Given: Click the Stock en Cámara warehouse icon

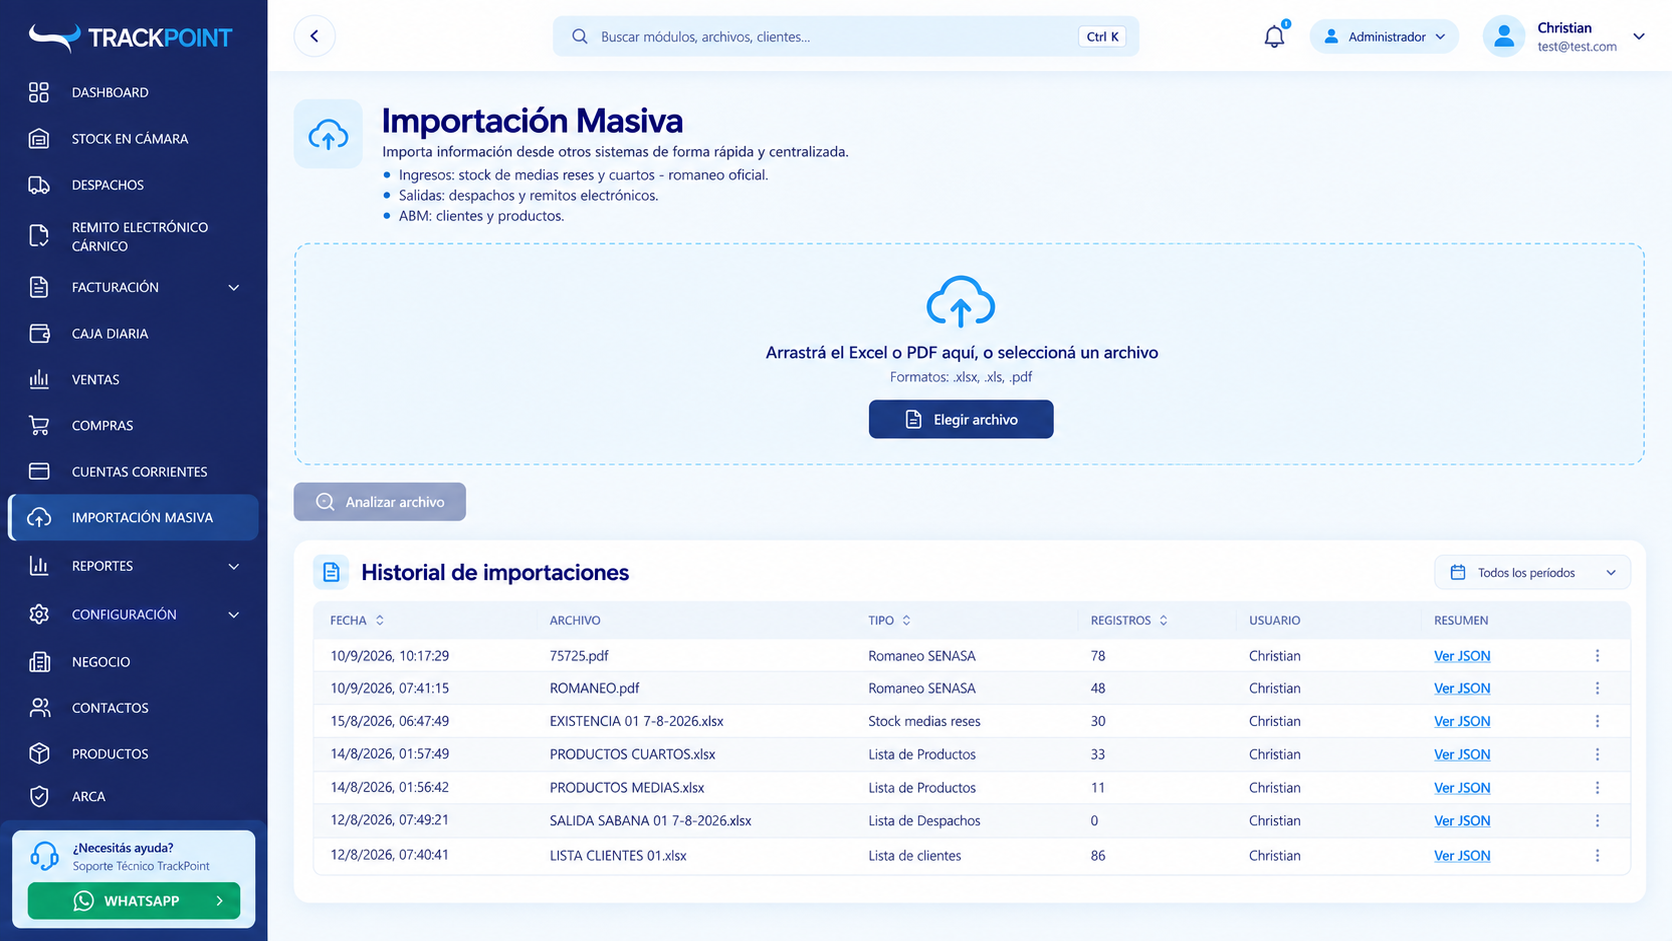Looking at the screenshot, I should pyautogui.click(x=39, y=139).
